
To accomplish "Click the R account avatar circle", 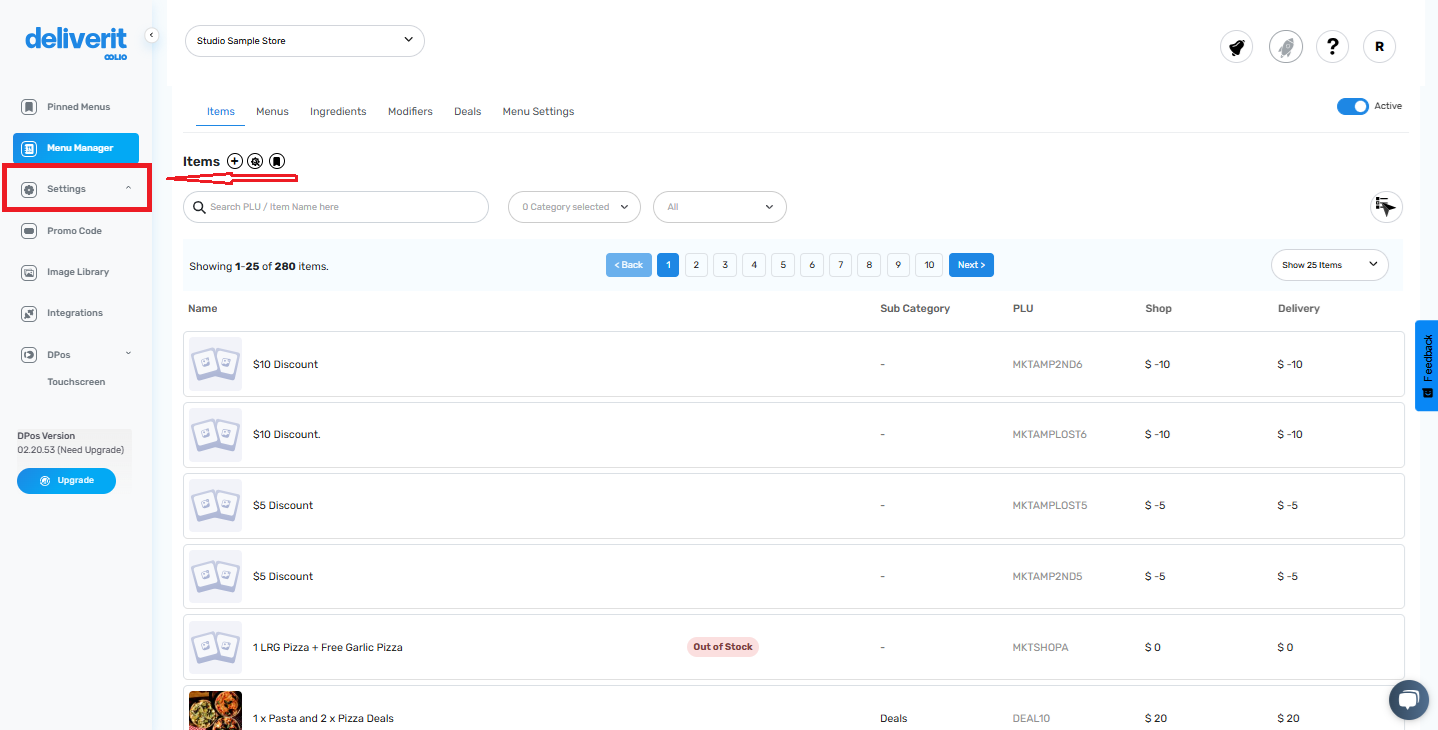I will click(x=1379, y=46).
